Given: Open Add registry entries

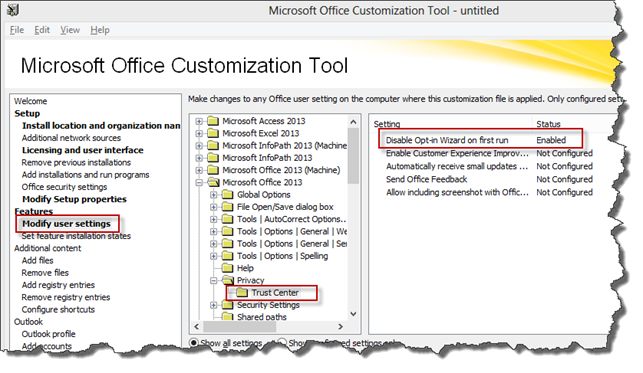Looking at the screenshot, I should [58, 285].
